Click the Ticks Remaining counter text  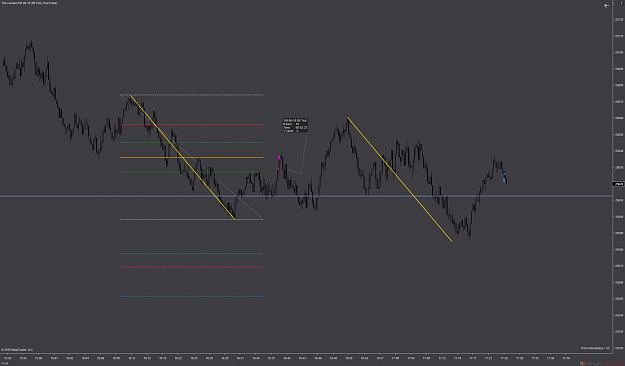pyautogui.click(x=595, y=348)
